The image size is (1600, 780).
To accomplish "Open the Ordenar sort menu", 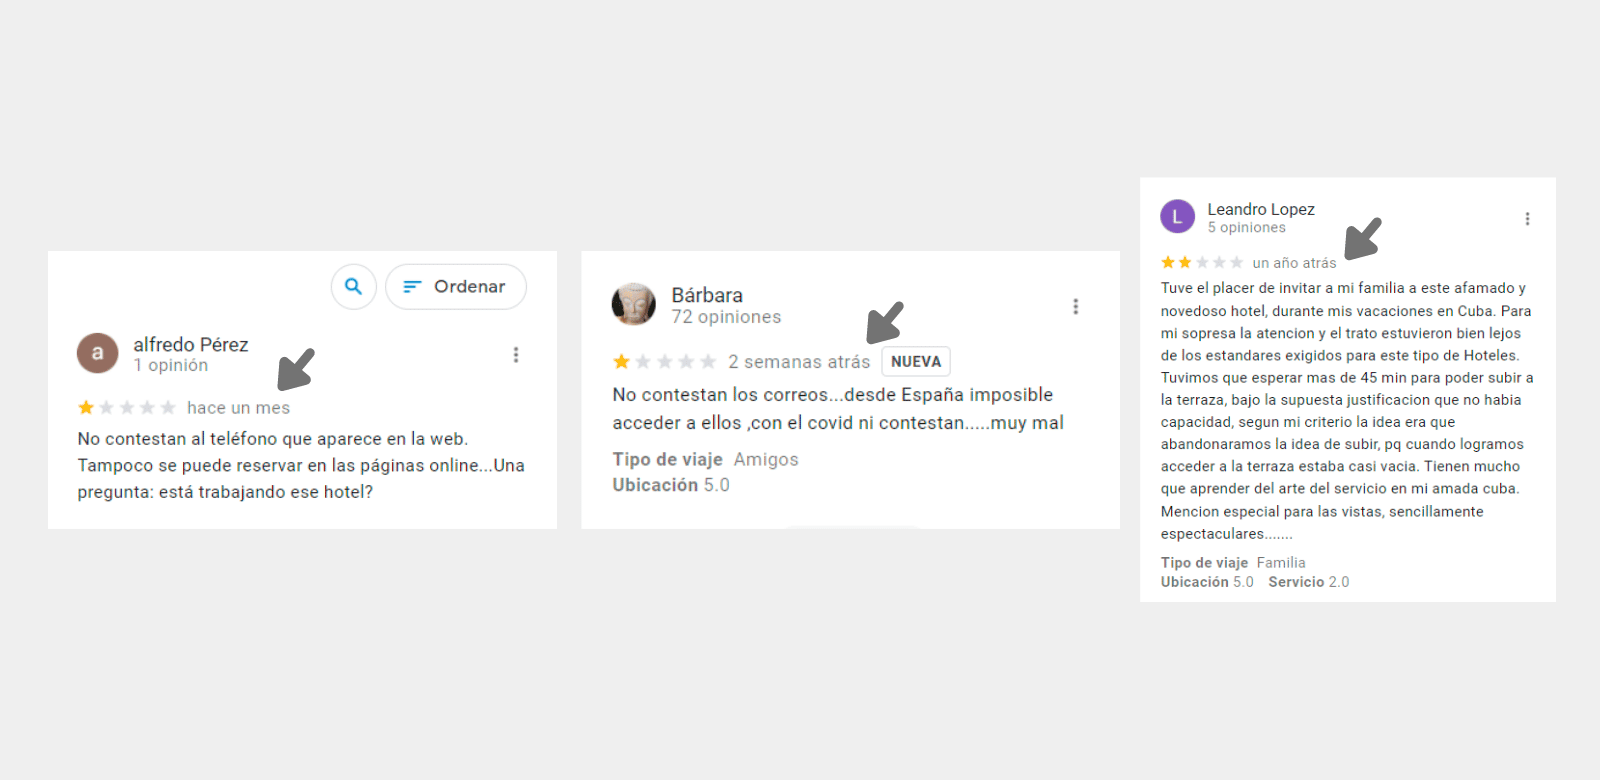I will [456, 287].
